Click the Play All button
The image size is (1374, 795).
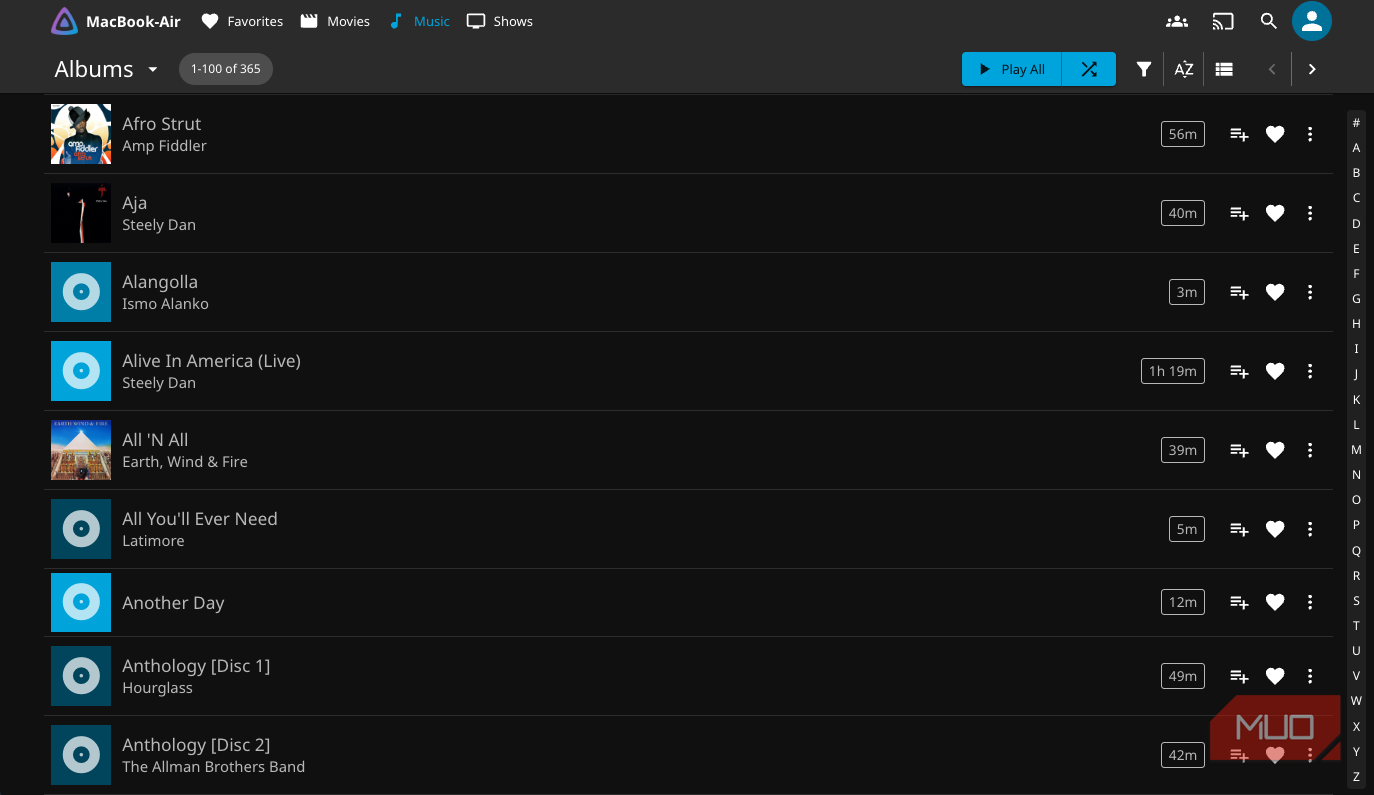pos(1012,69)
